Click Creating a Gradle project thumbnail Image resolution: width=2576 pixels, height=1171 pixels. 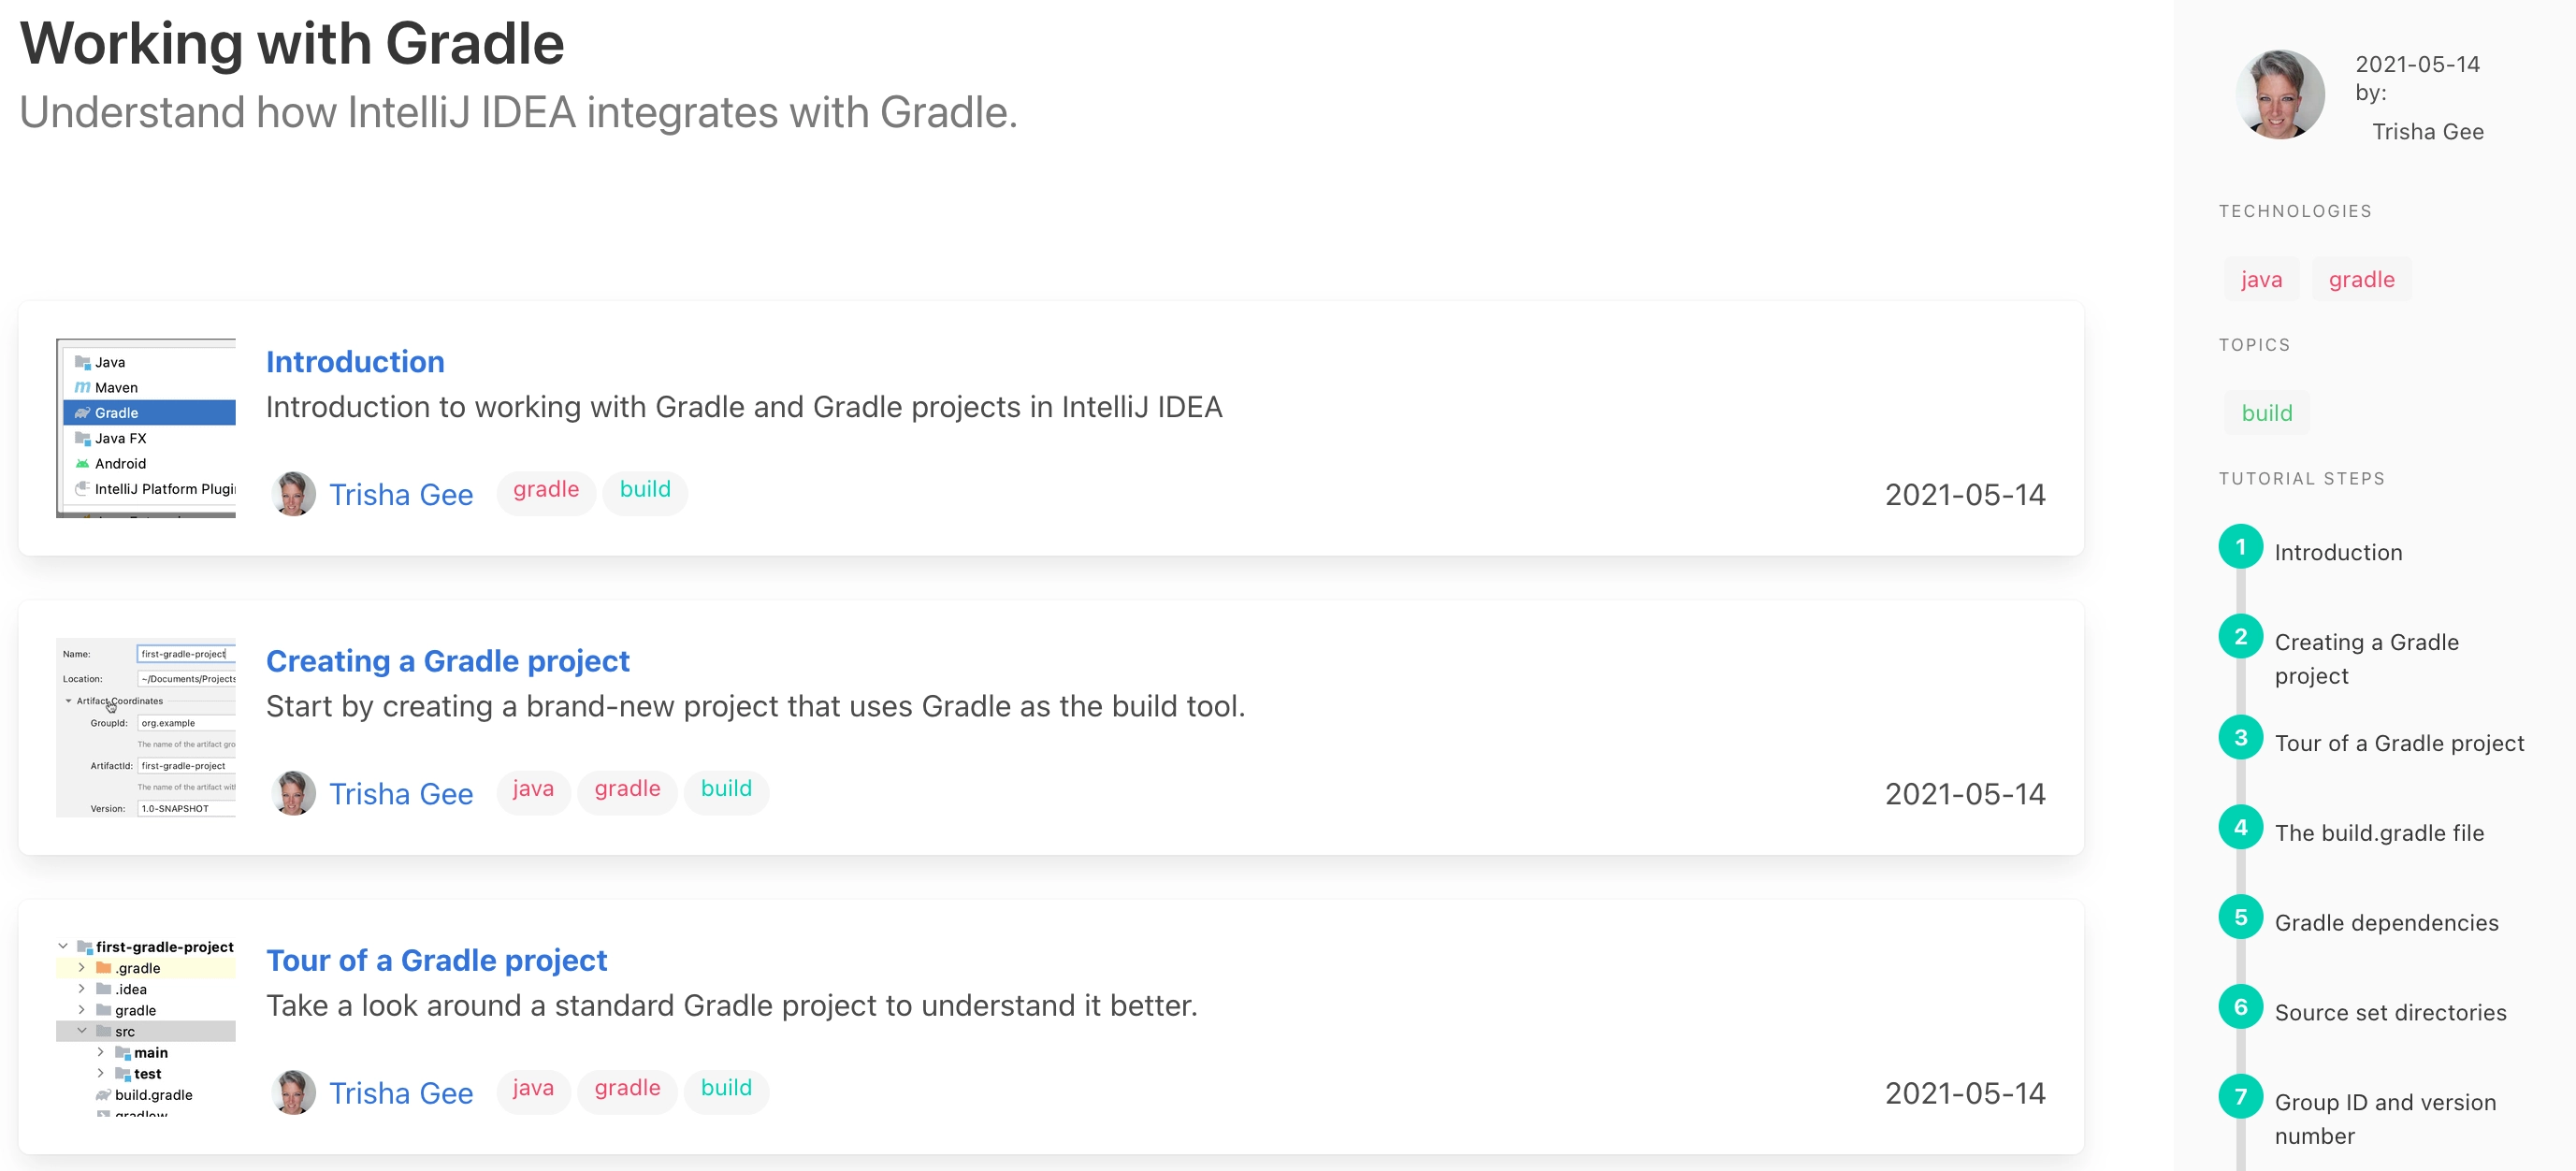[x=146, y=727]
